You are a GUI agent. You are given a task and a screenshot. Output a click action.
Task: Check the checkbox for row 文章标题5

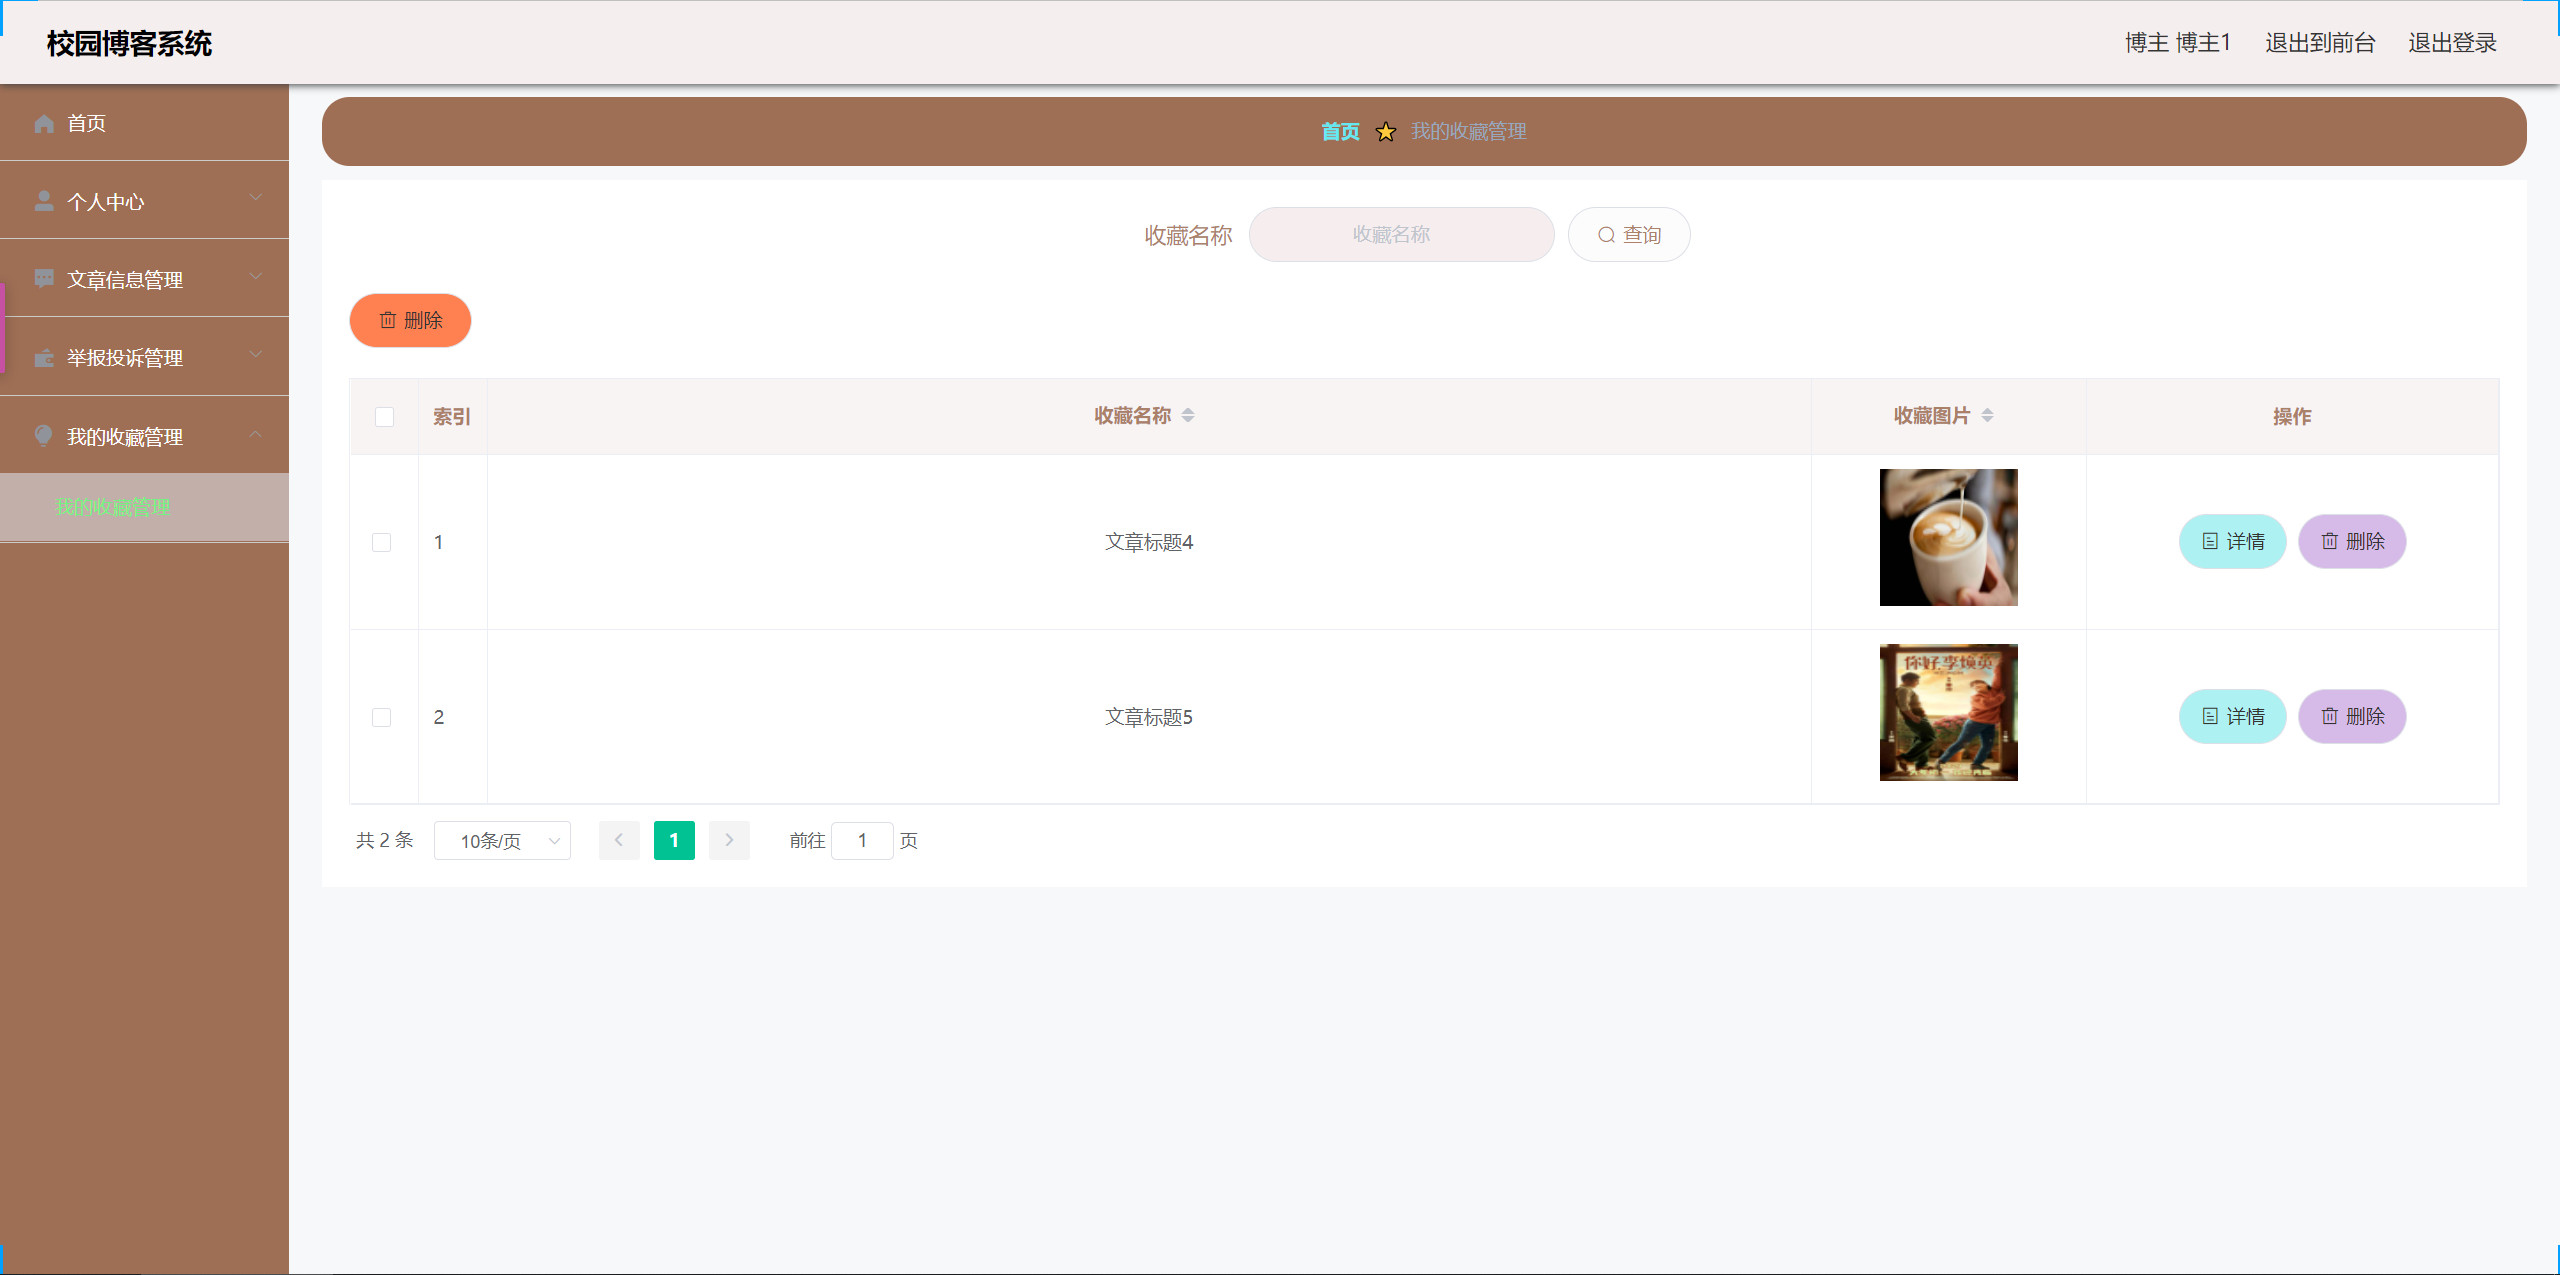381,717
